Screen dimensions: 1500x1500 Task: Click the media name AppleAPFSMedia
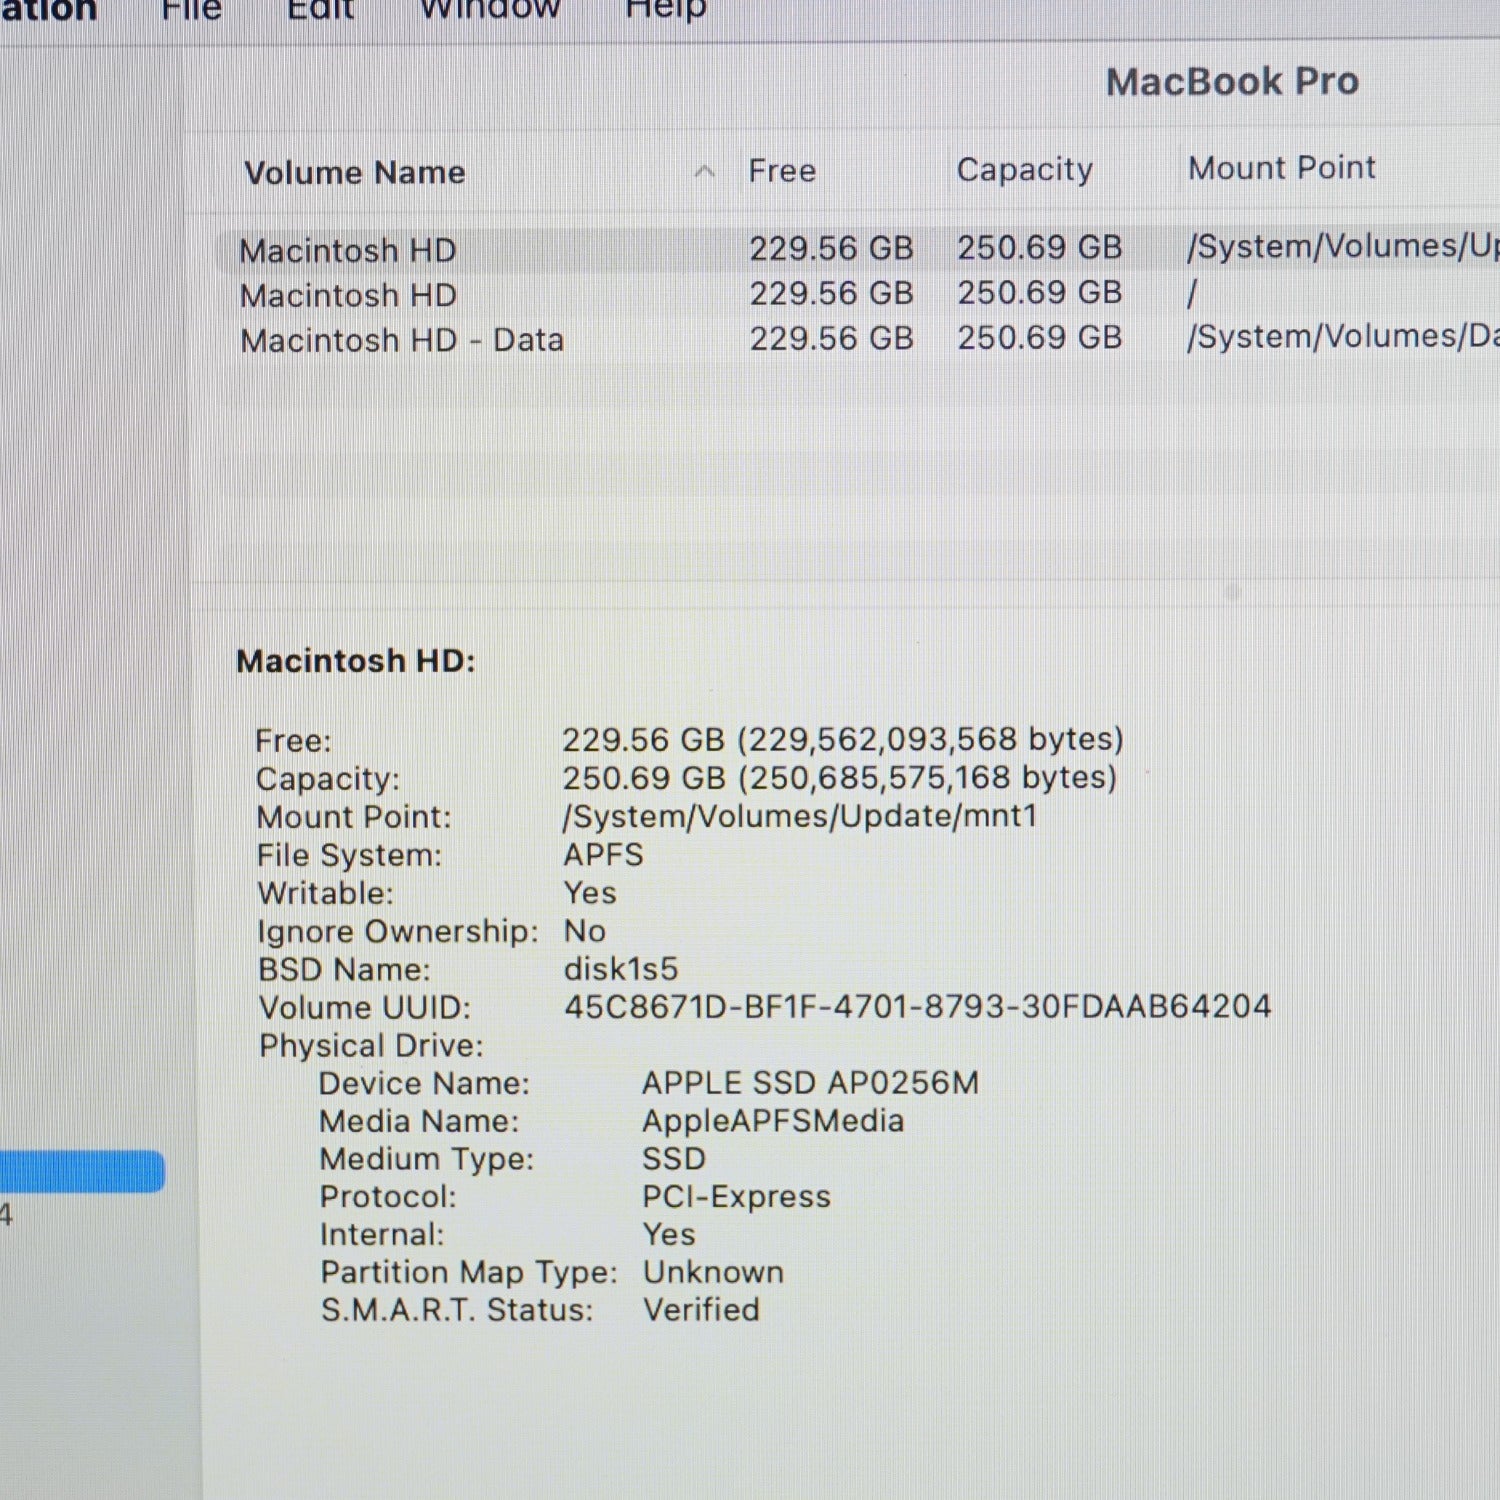[773, 1121]
